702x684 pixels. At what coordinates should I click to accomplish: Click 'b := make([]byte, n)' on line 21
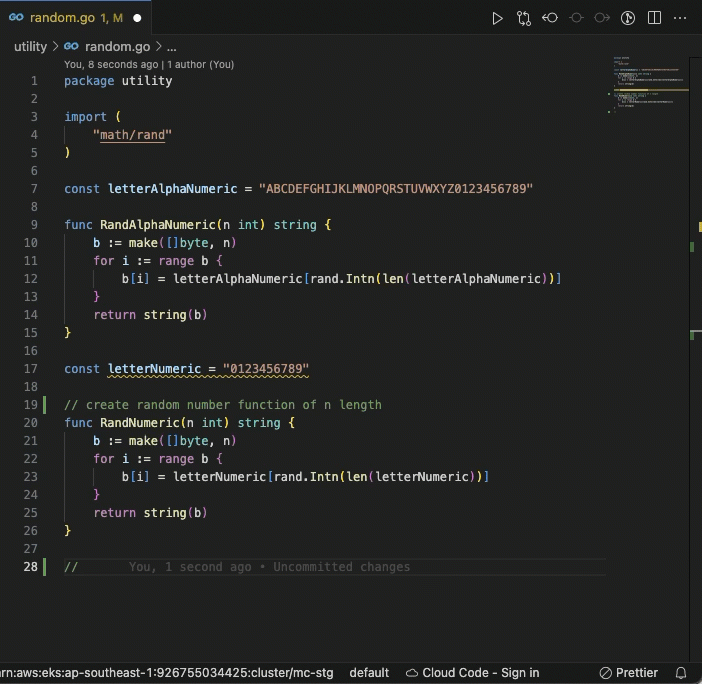point(164,440)
